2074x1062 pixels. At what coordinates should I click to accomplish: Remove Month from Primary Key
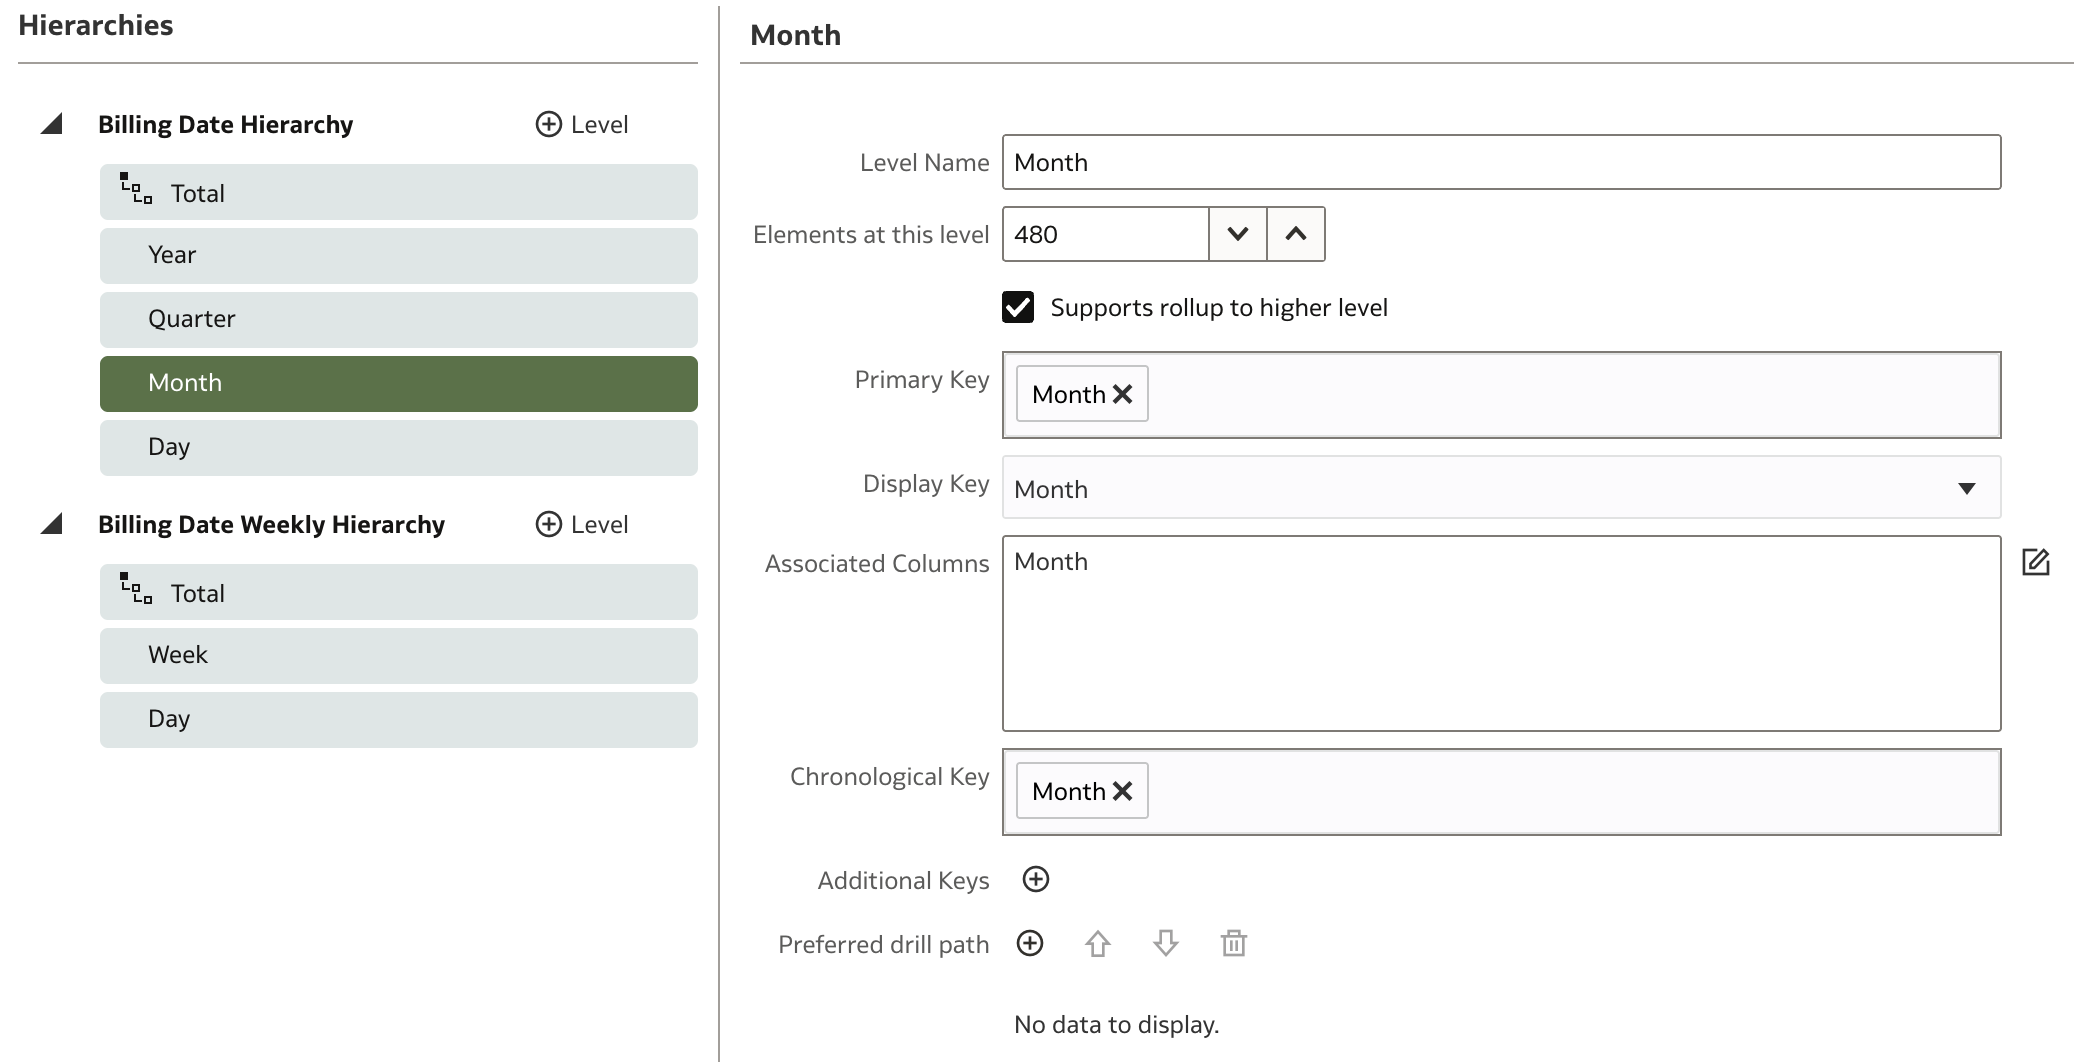point(1123,394)
